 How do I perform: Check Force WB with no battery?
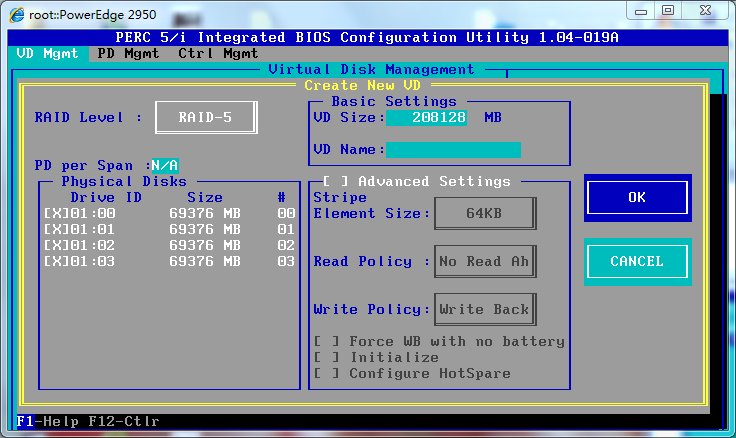pos(327,341)
